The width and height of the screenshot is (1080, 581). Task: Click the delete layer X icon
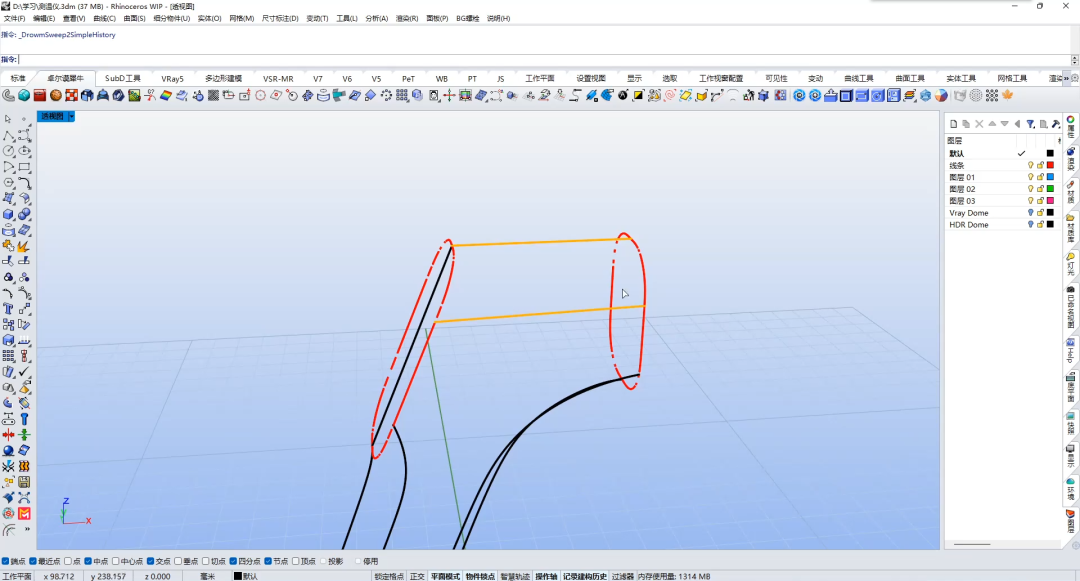pyautogui.click(x=979, y=124)
